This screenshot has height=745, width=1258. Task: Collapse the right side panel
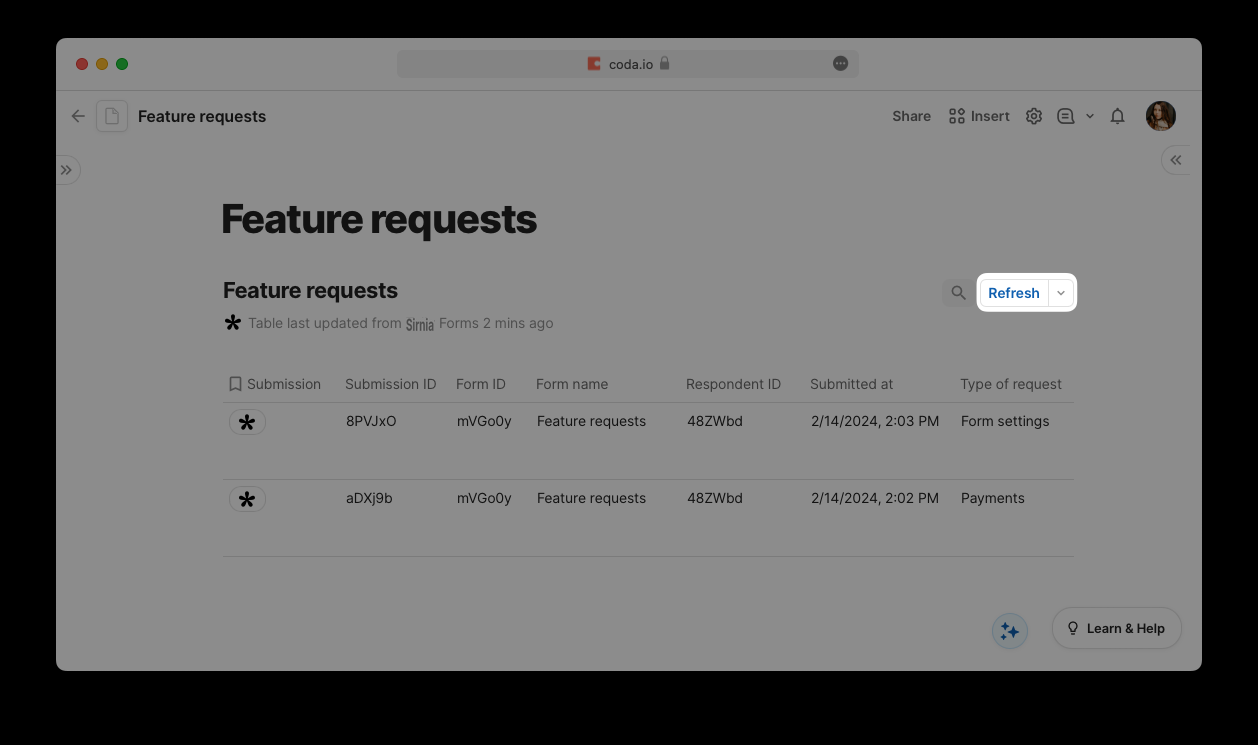pos(1176,160)
